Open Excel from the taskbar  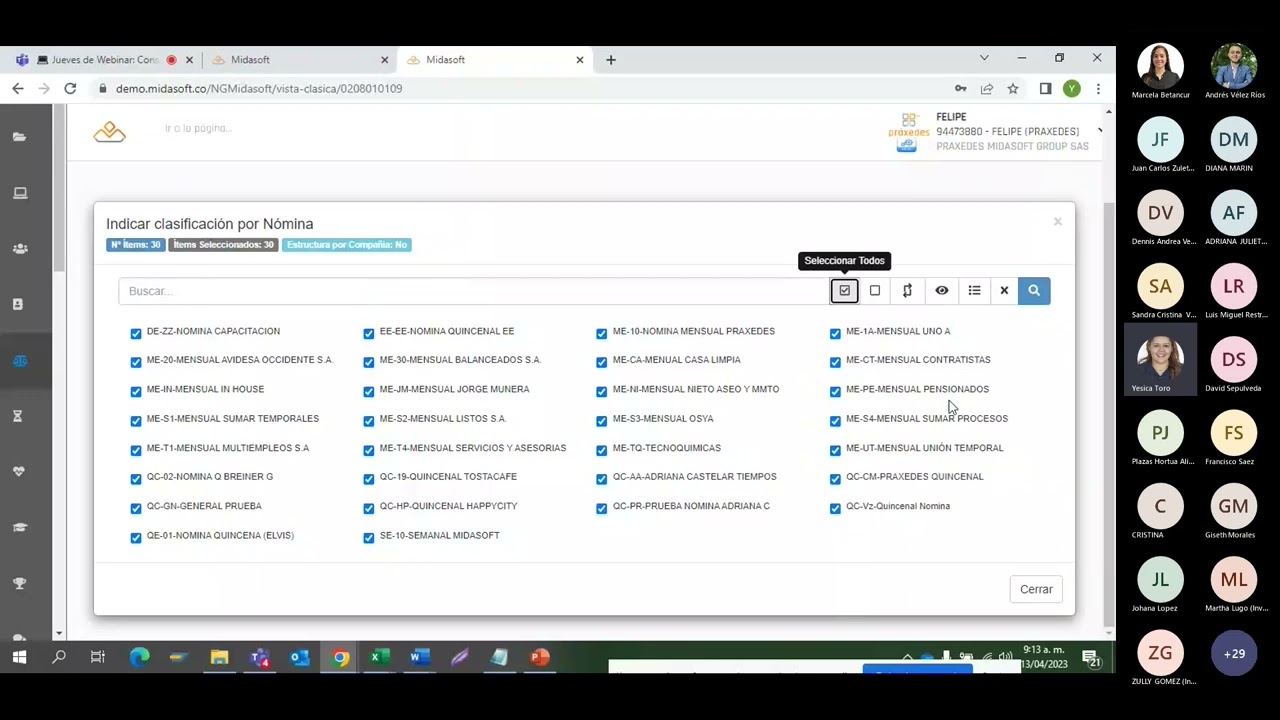(x=379, y=657)
